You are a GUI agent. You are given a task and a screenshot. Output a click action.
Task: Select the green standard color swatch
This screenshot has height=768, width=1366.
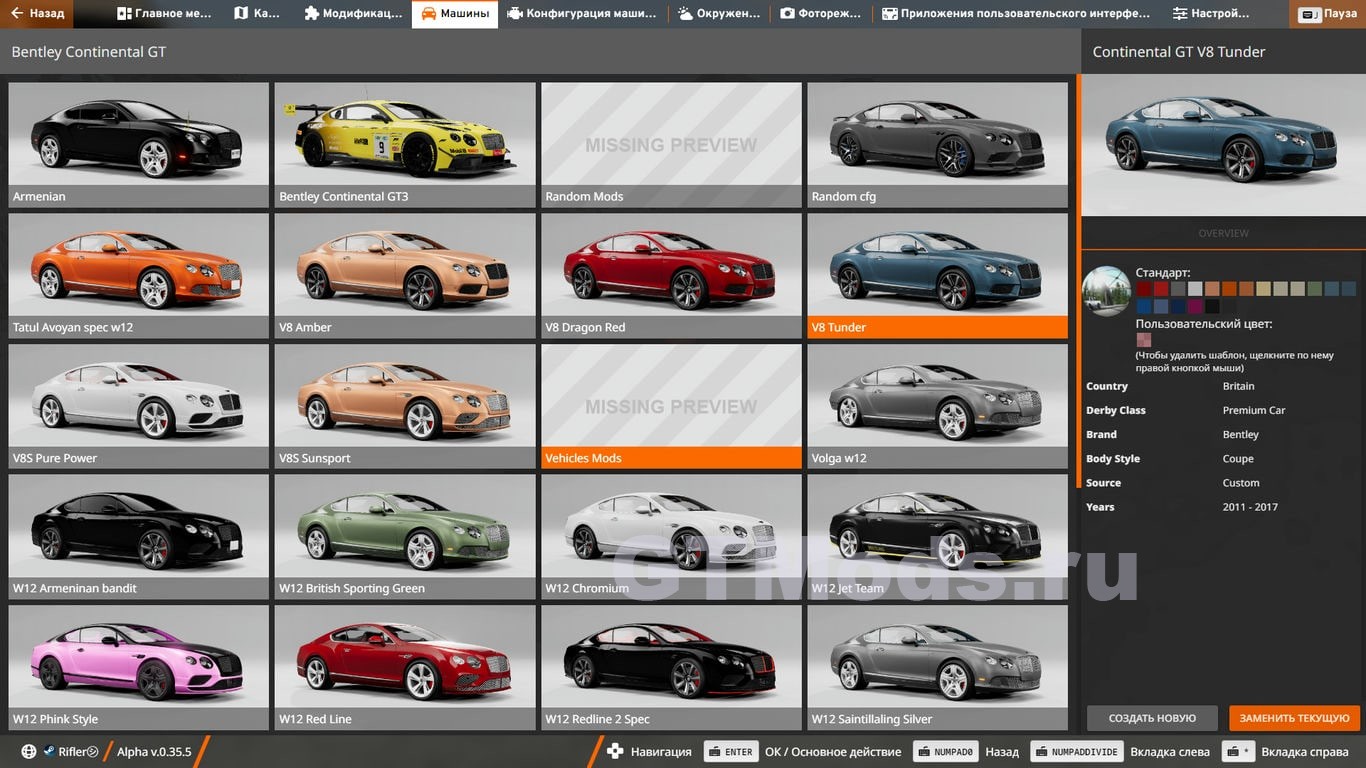(x=1315, y=289)
